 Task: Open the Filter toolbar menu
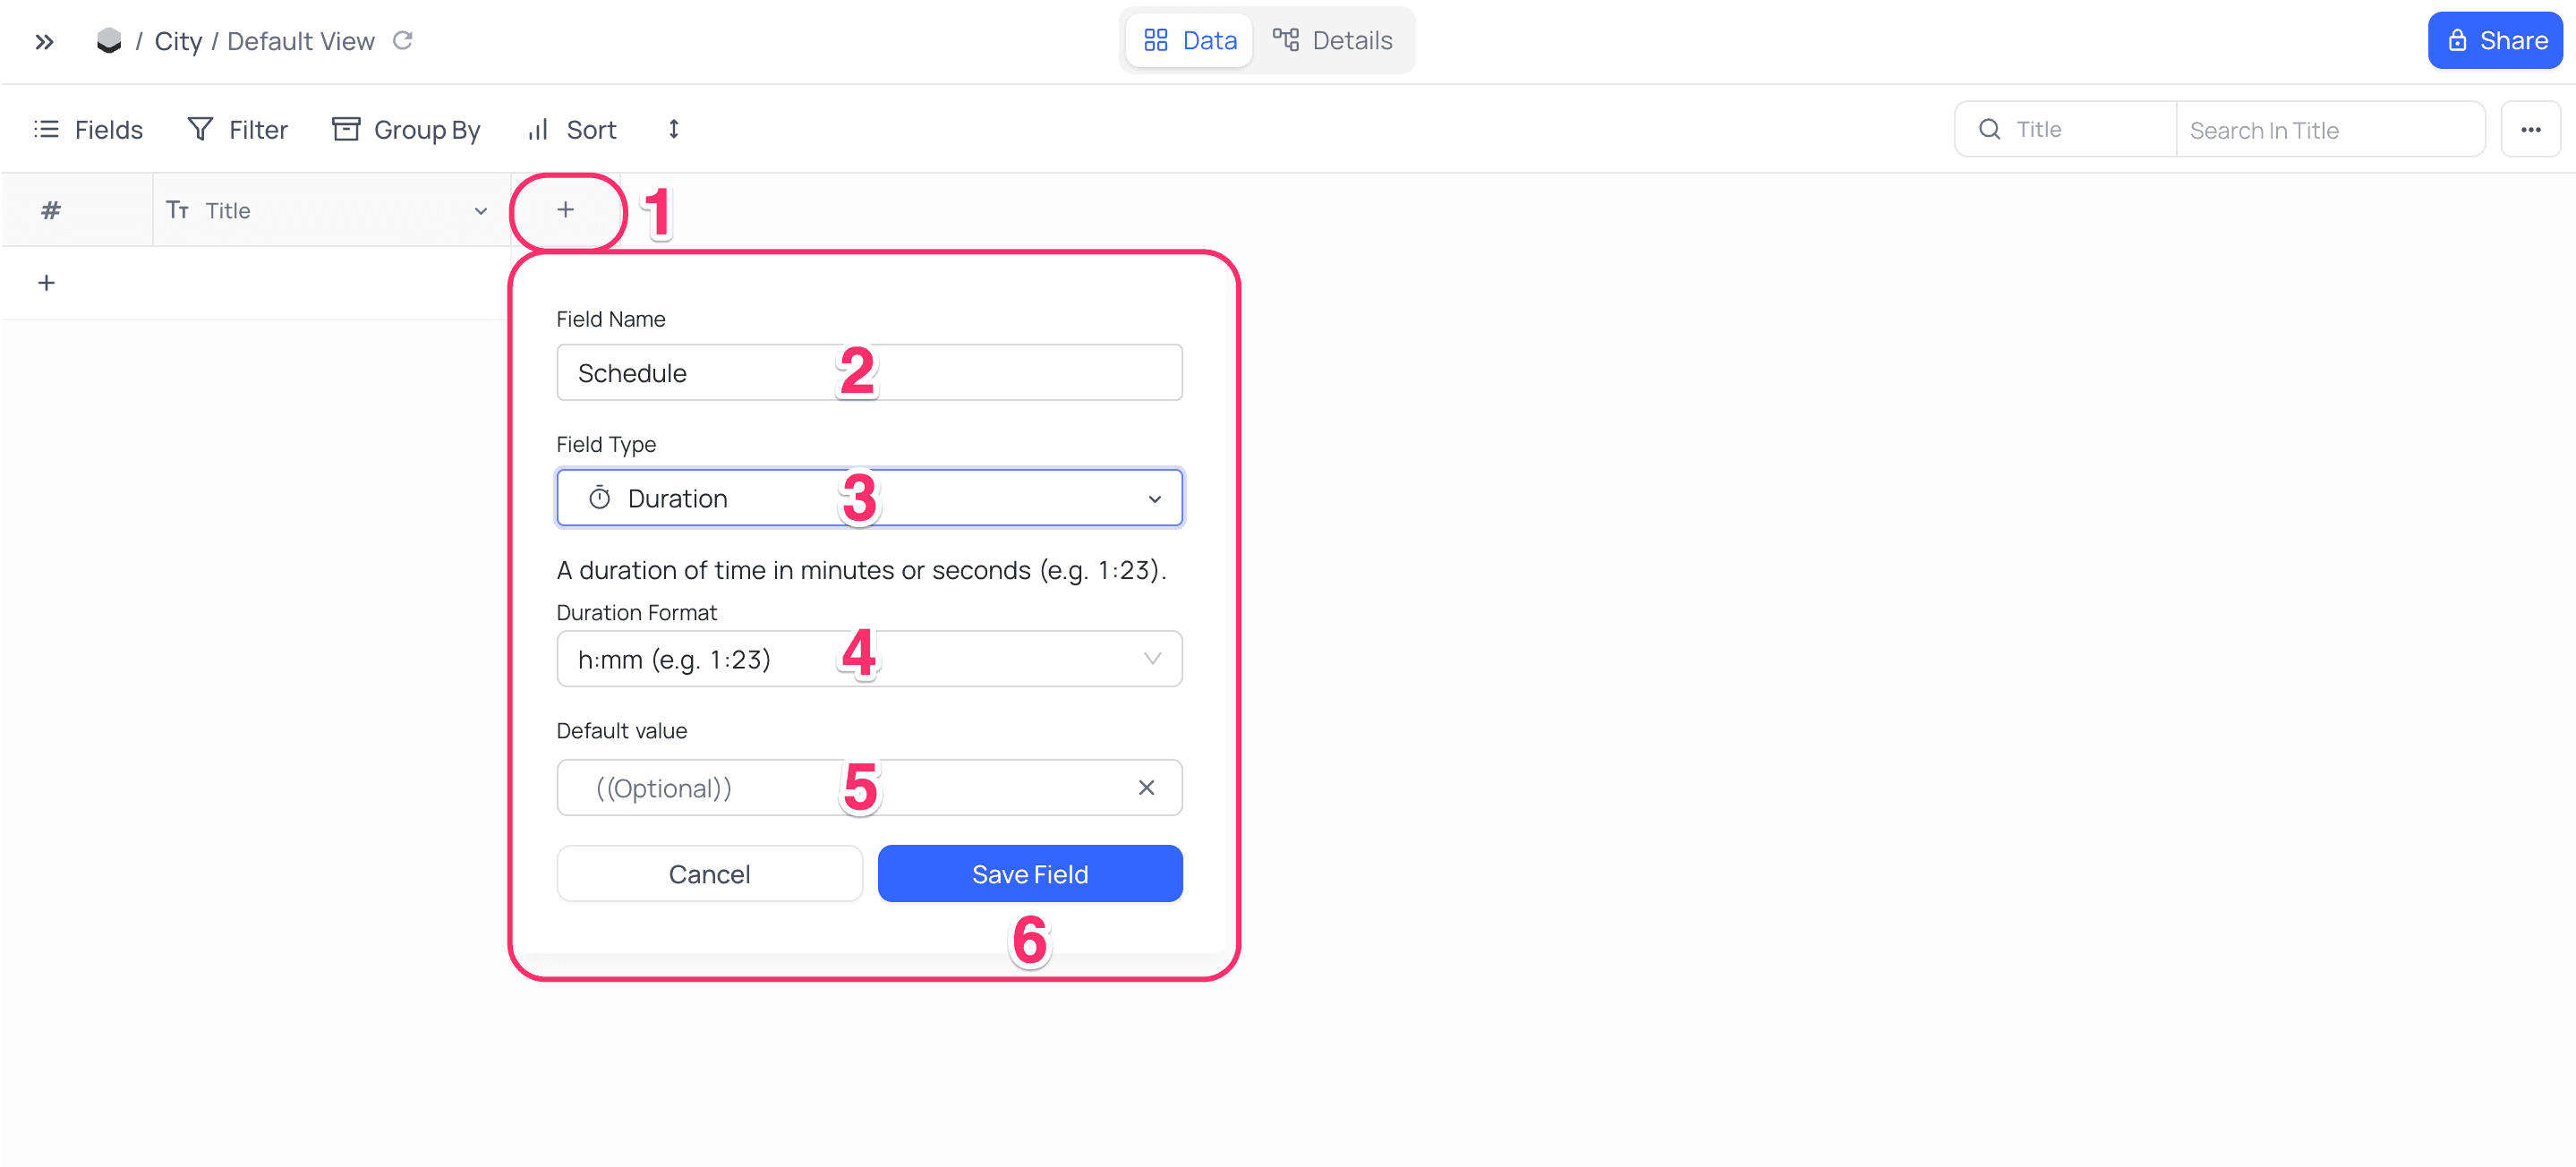tap(238, 129)
